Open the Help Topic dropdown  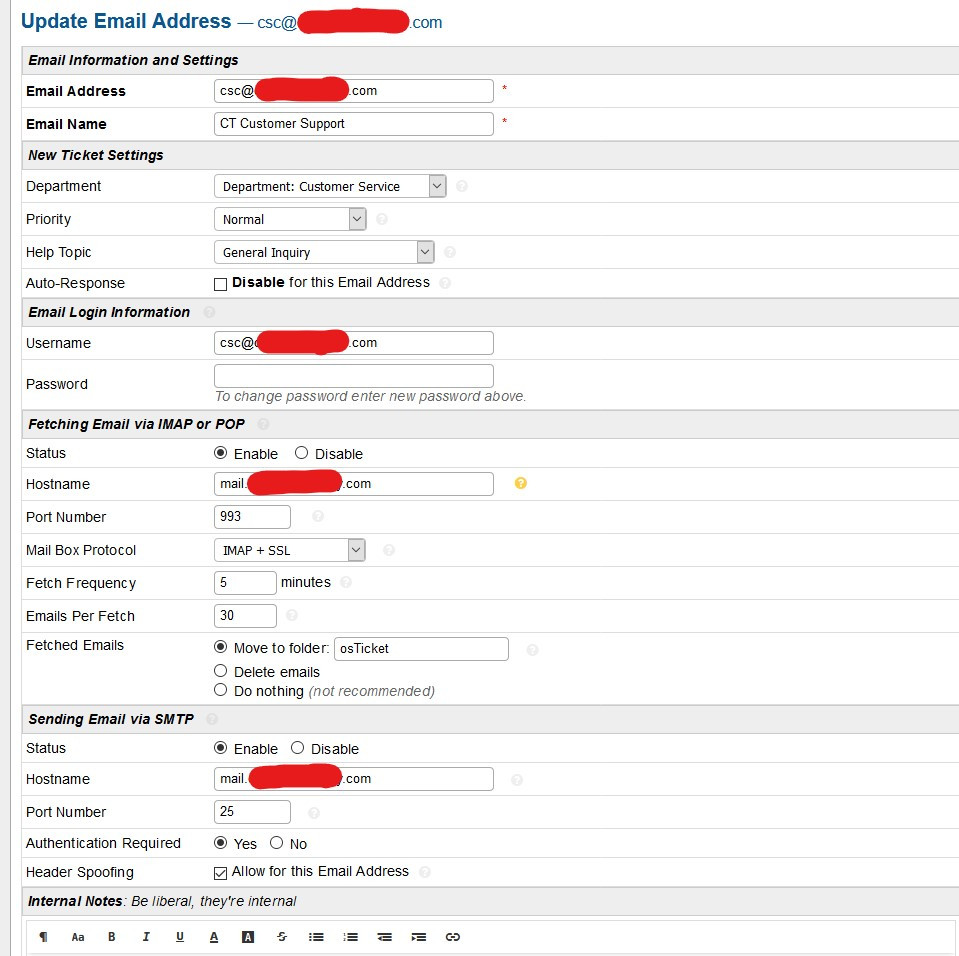[x=324, y=252]
